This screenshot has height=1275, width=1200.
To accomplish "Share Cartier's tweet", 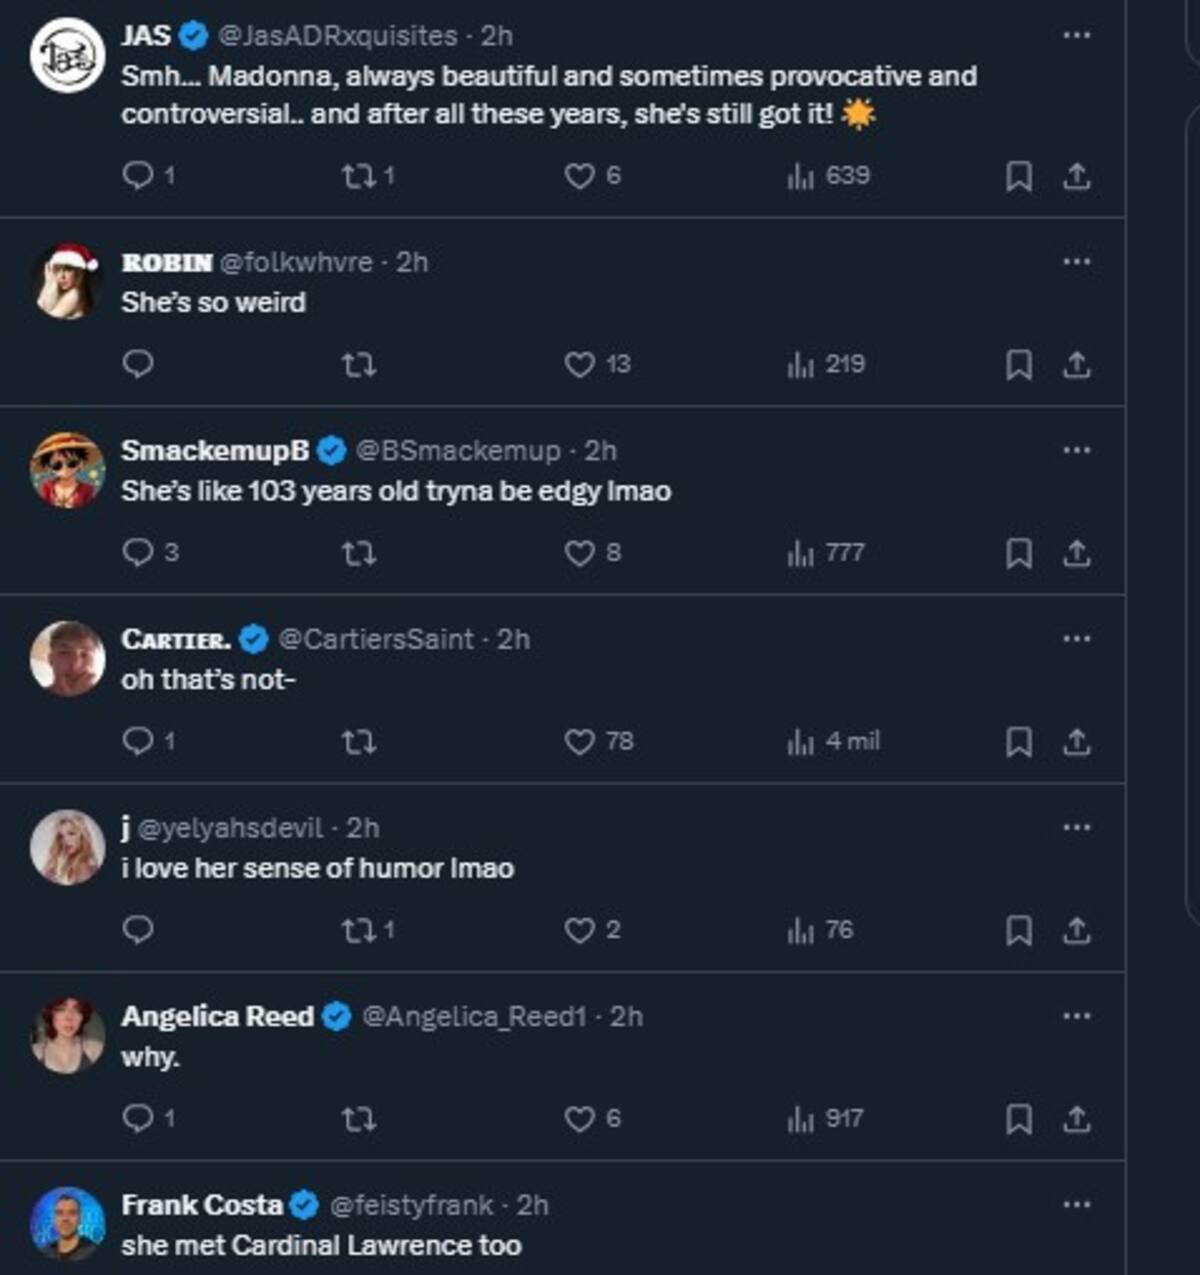I will 1076,742.
